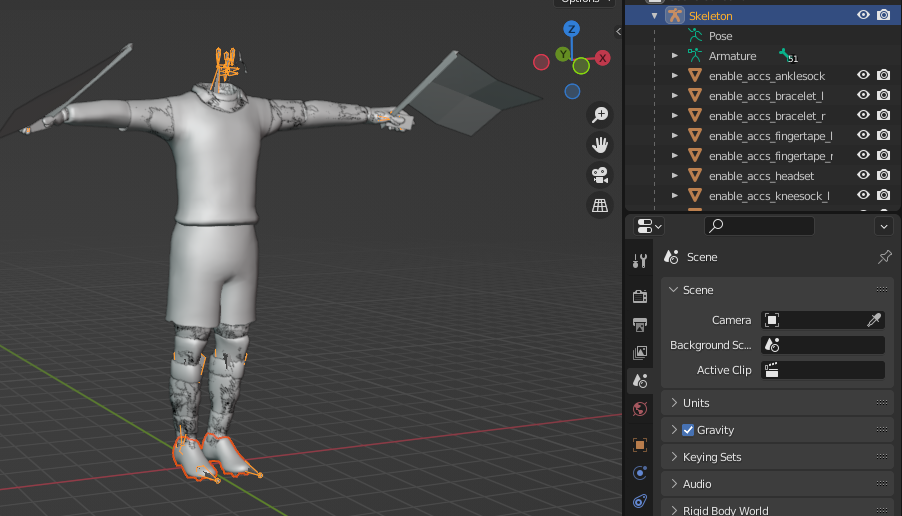The width and height of the screenshot is (902, 516).
Task: Click the negative X axis gizmo circle
Action: tap(541, 62)
